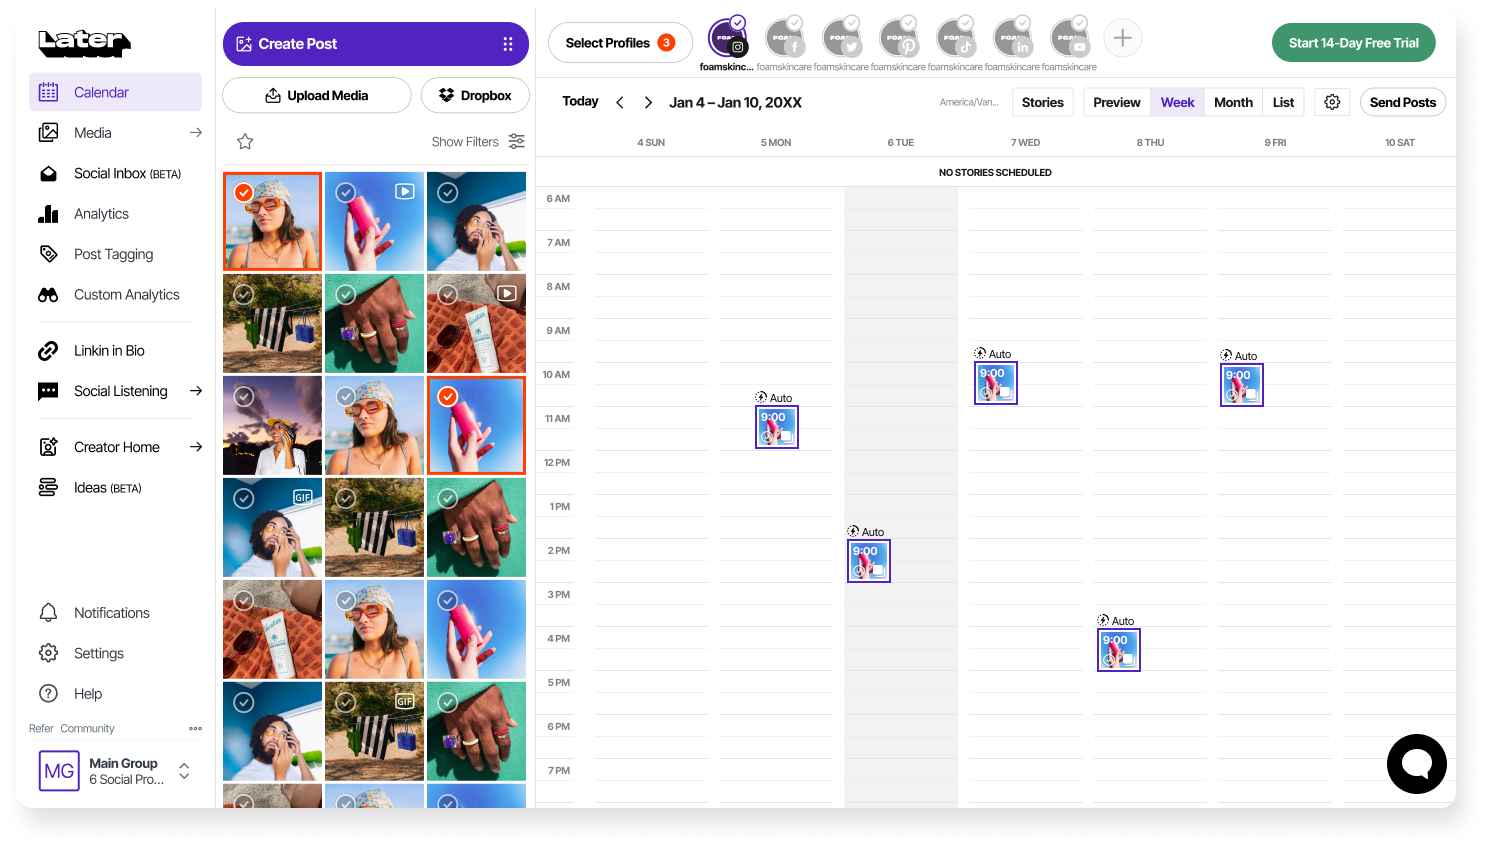This screenshot has height=848, width=1488.
Task: Switch to the Month calendar view
Action: [1233, 102]
